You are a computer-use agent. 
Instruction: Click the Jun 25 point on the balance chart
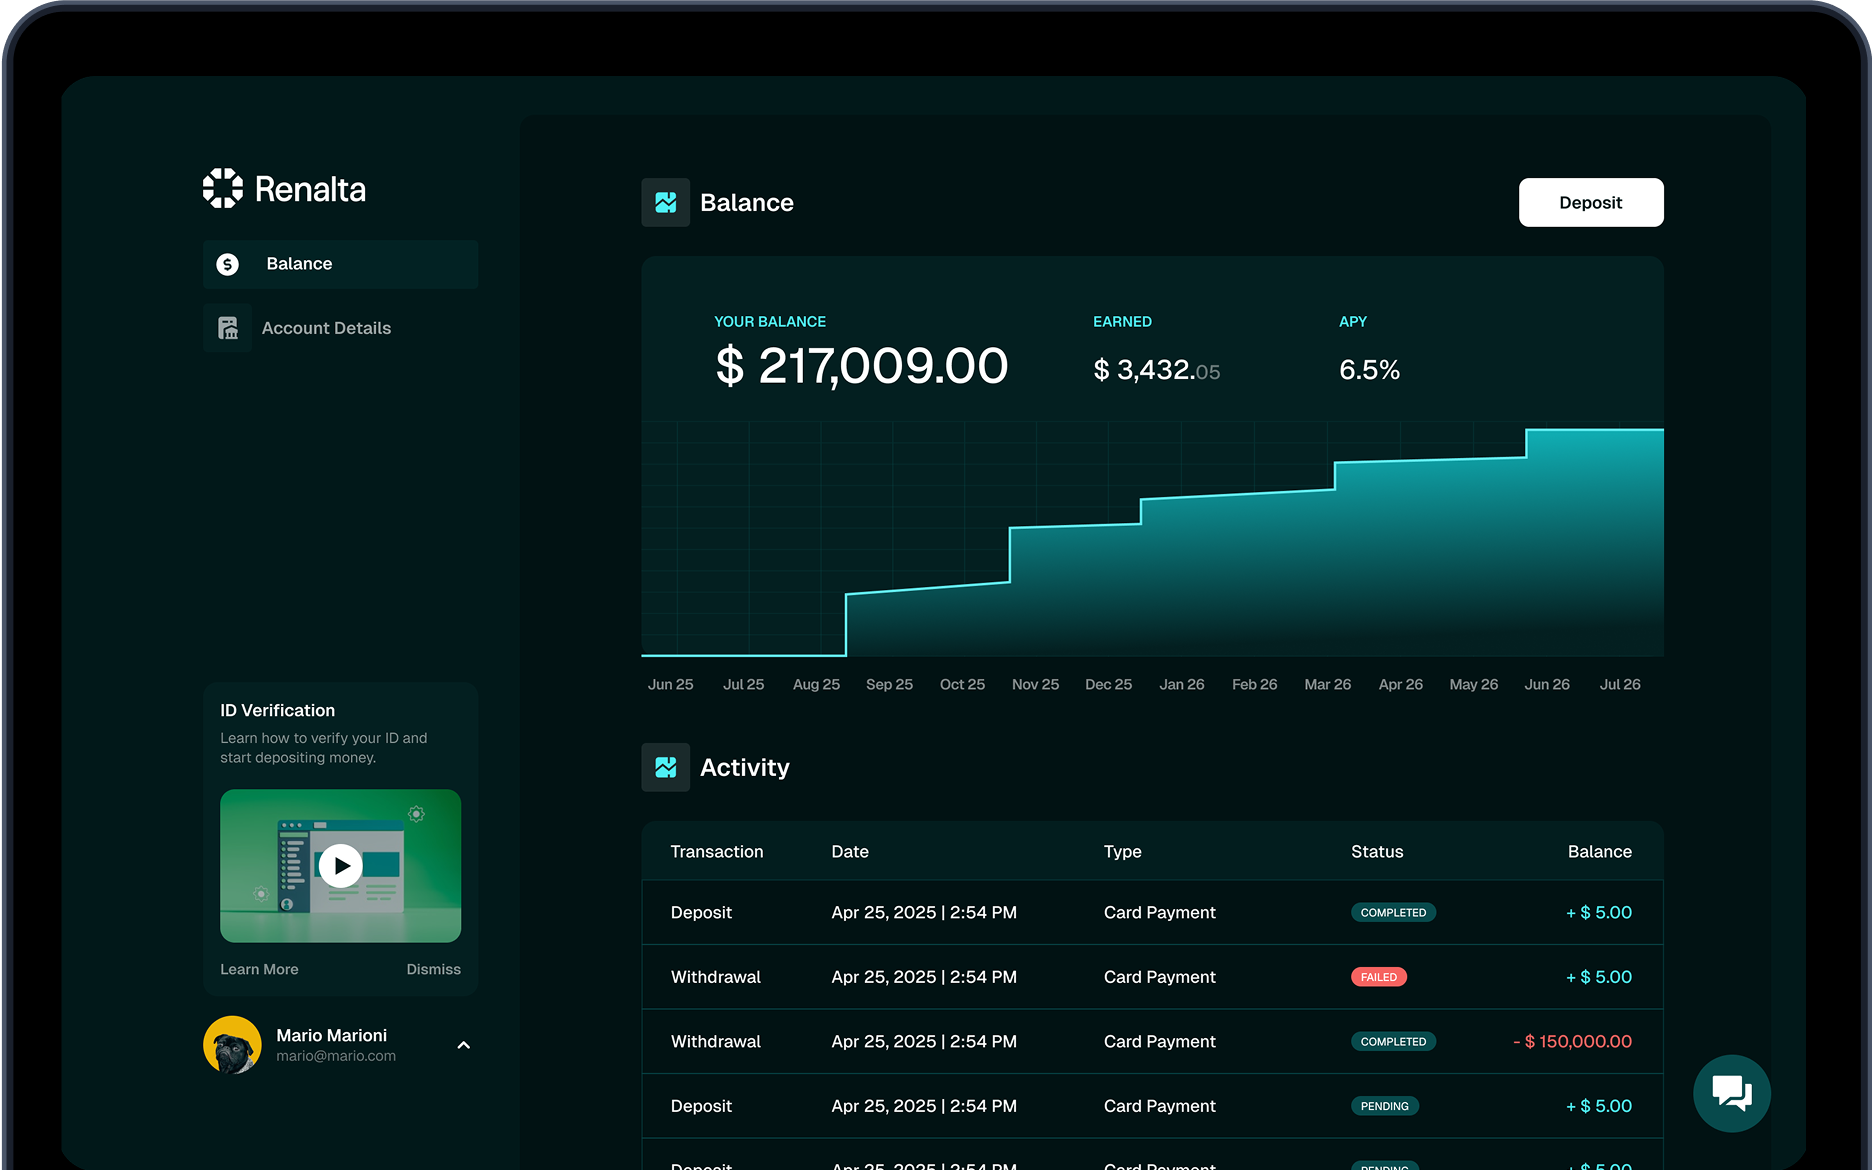click(670, 684)
